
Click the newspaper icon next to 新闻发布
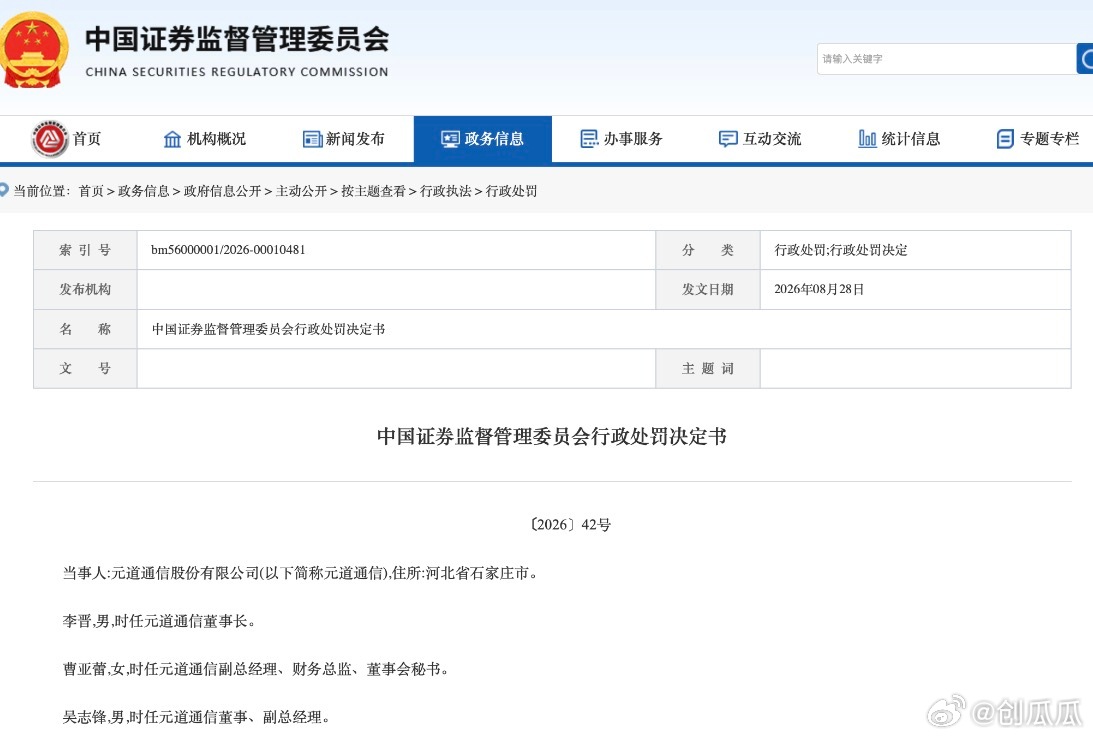[x=312, y=139]
